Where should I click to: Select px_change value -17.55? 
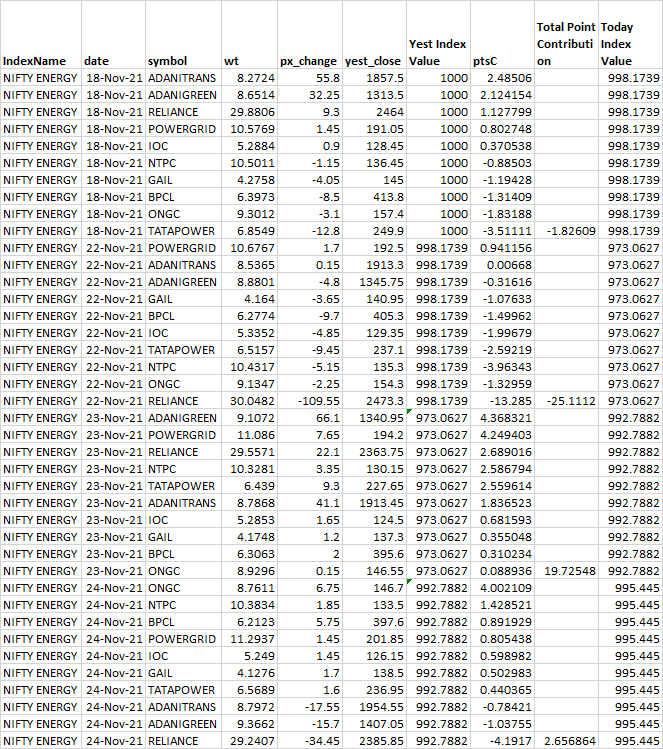click(322, 707)
